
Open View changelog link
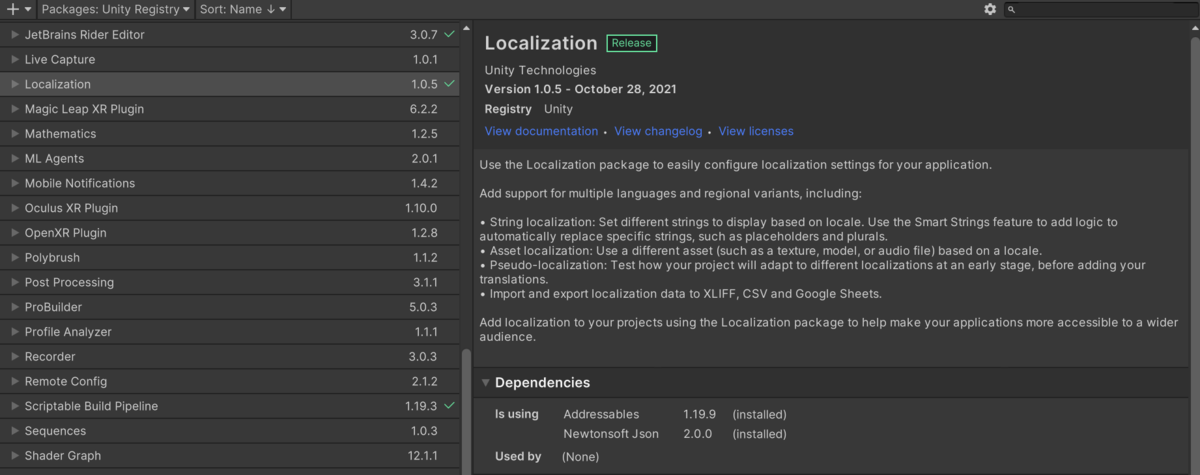tap(660, 131)
